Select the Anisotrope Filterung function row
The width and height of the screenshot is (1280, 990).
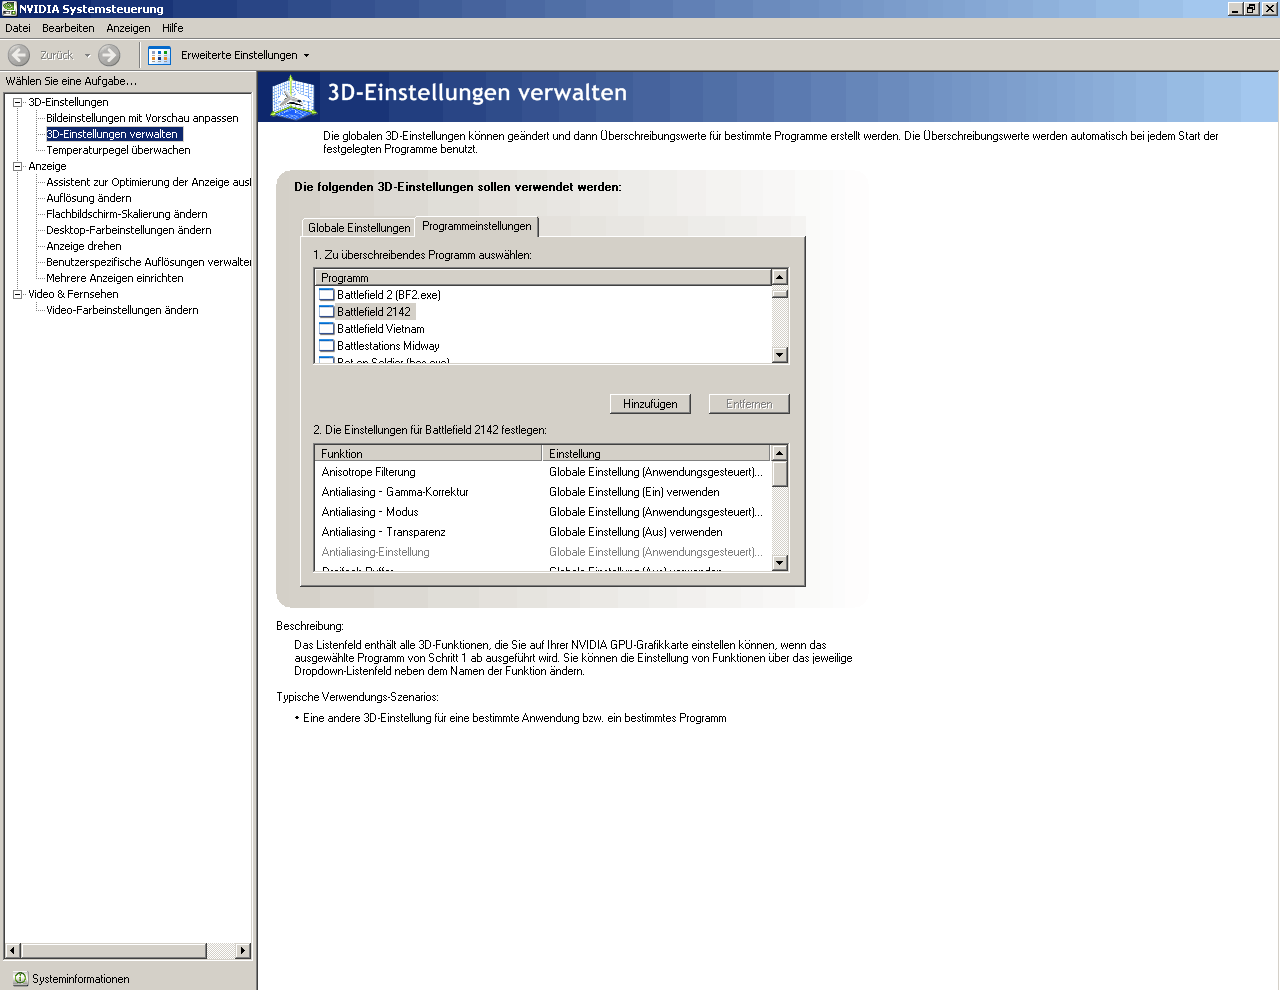click(543, 472)
